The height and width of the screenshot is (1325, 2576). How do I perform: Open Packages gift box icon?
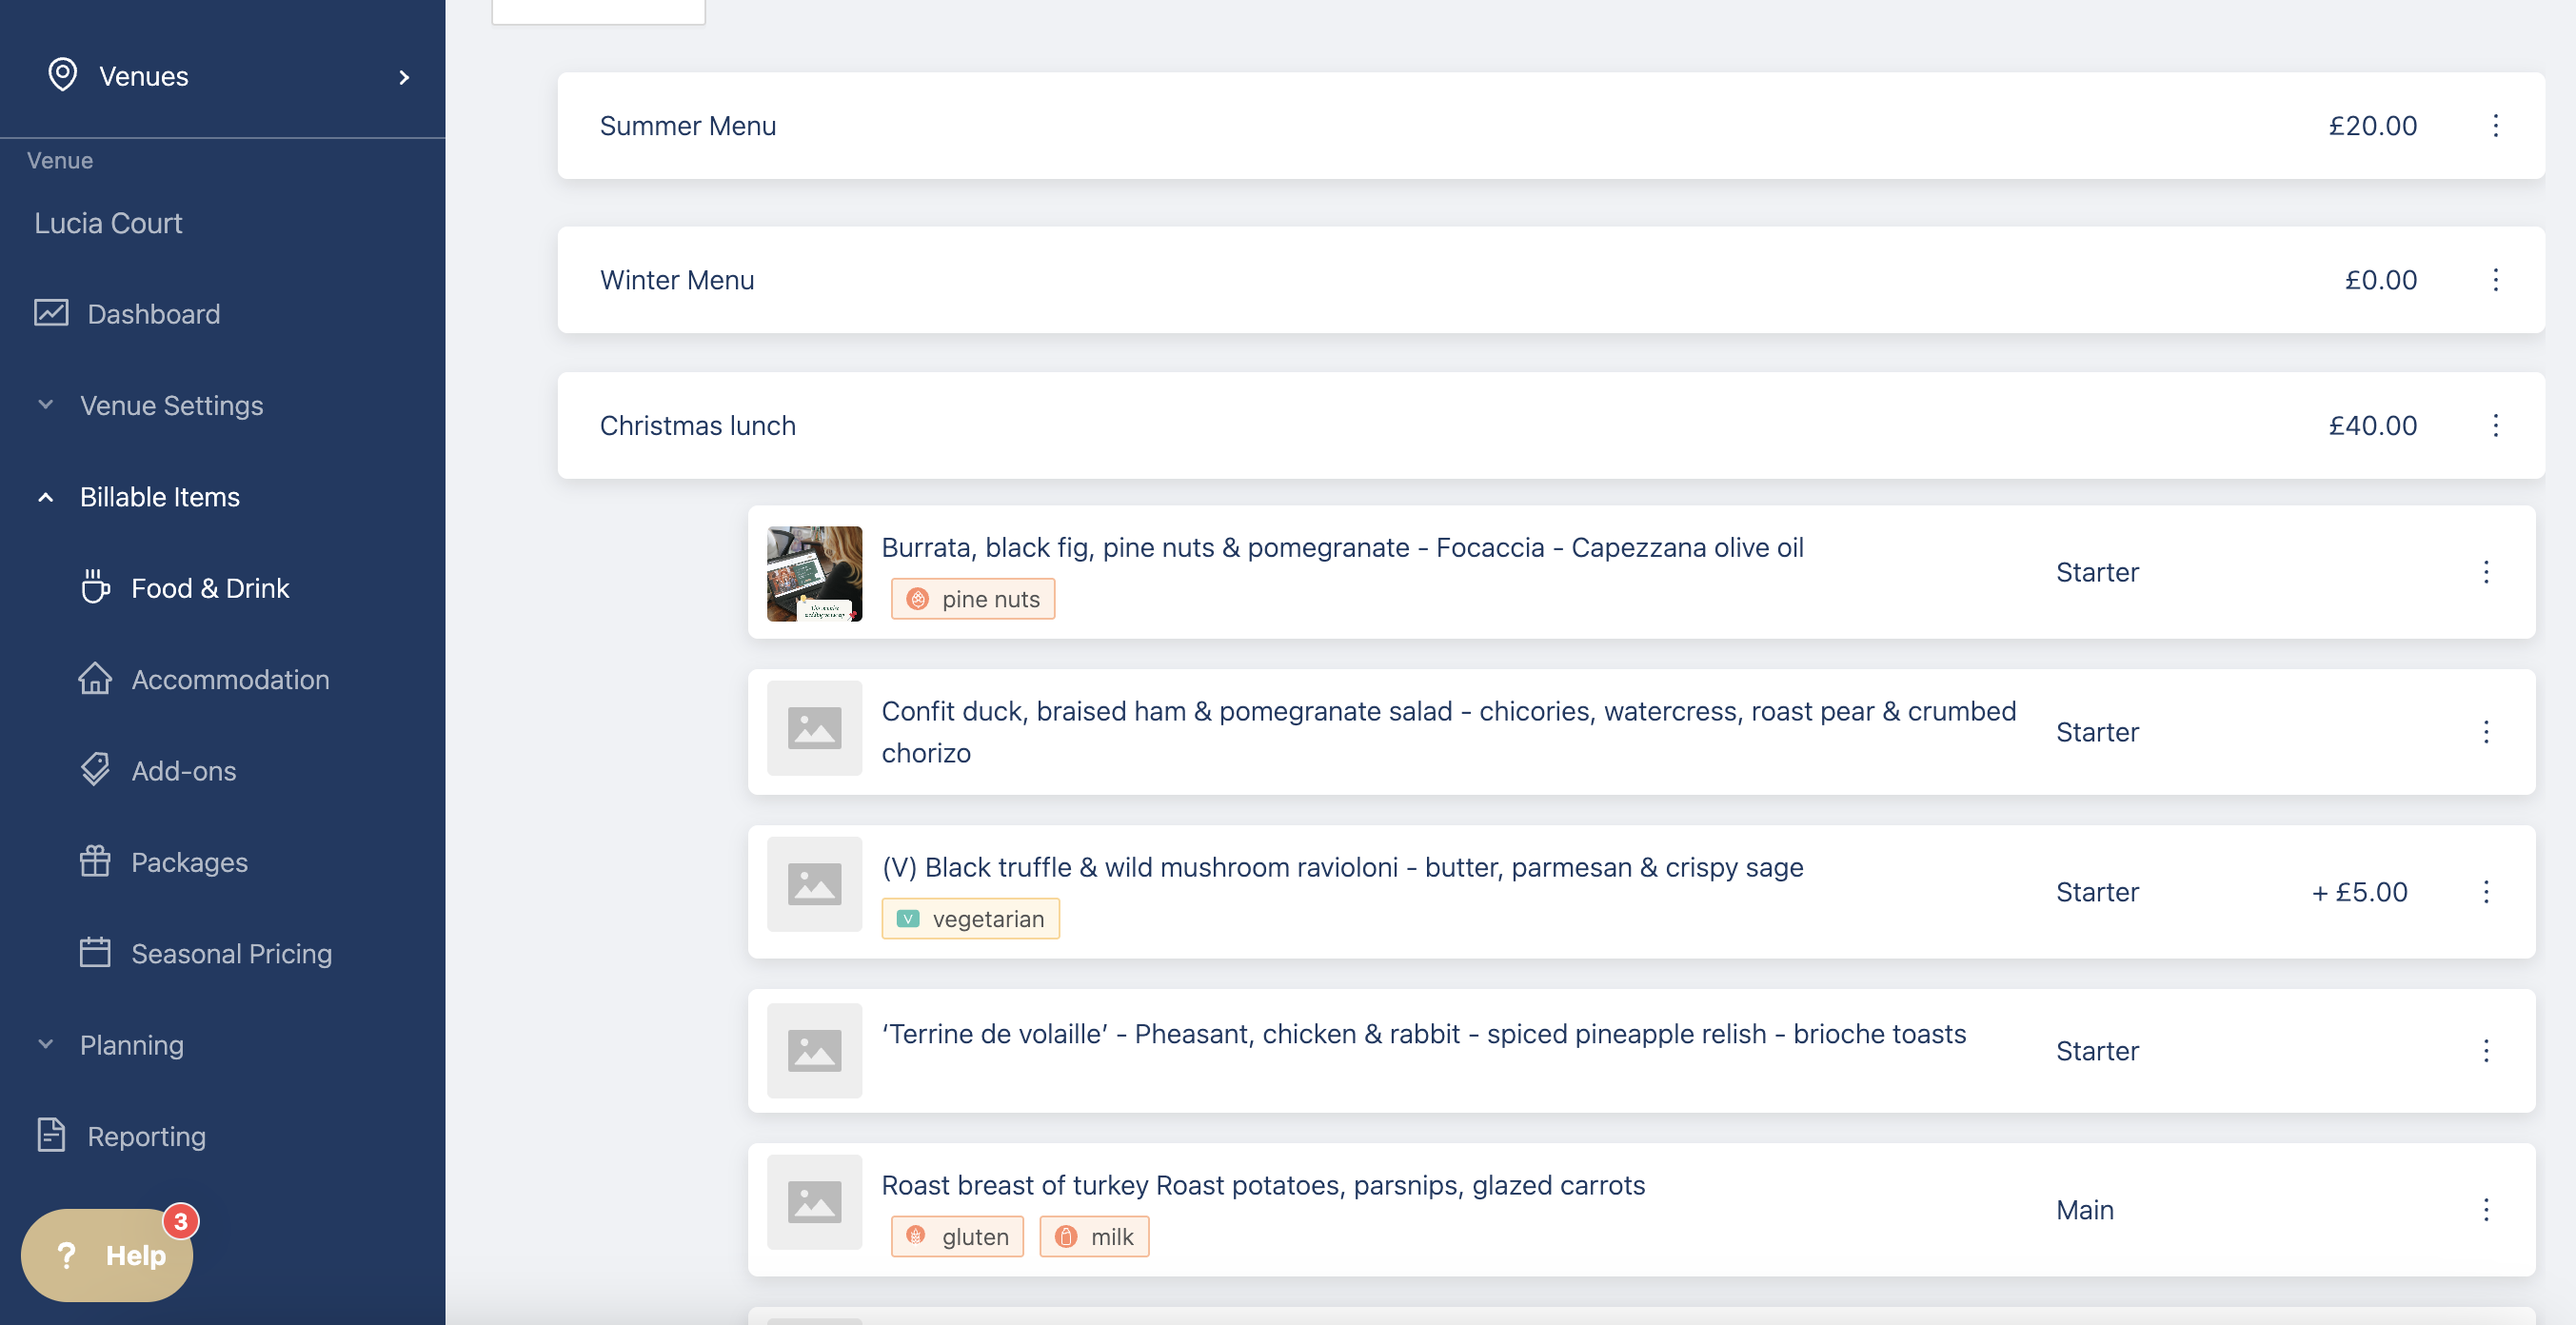point(95,861)
